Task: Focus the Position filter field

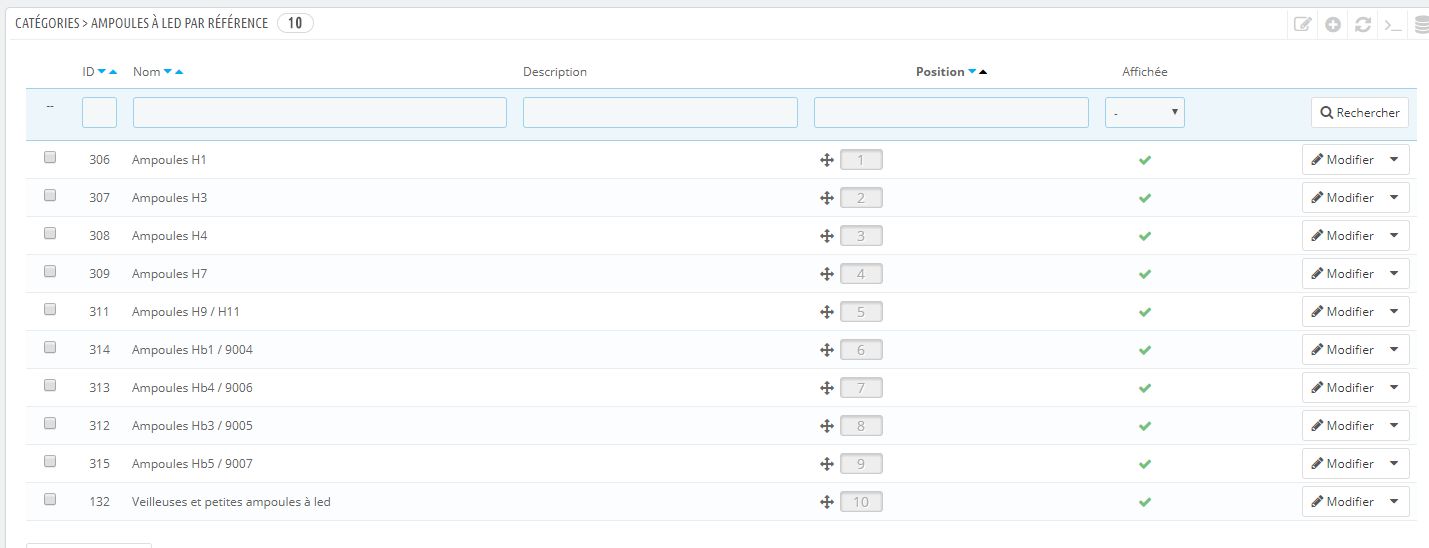Action: click(951, 113)
